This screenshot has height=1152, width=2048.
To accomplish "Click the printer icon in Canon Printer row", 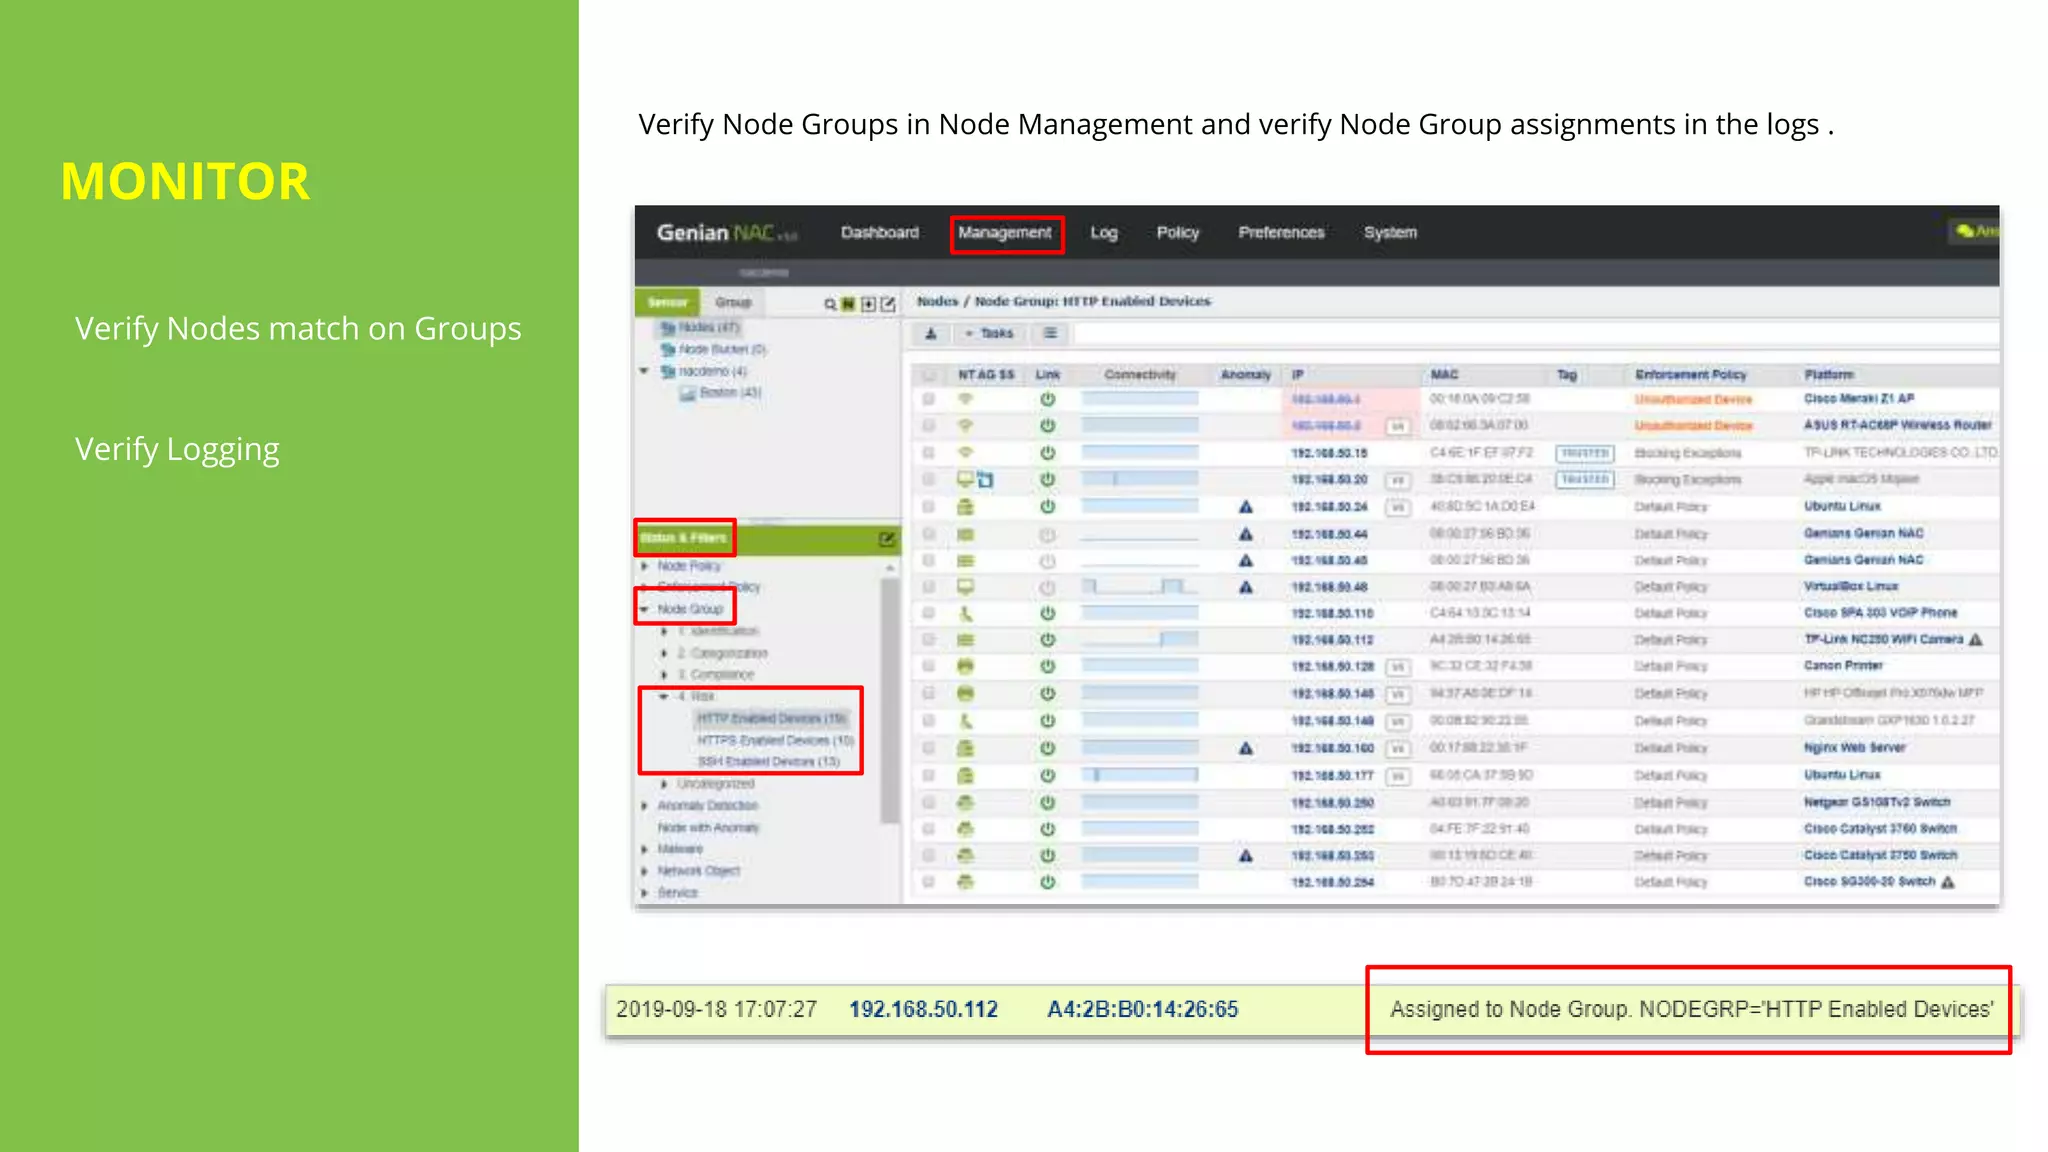I will pos(965,666).
